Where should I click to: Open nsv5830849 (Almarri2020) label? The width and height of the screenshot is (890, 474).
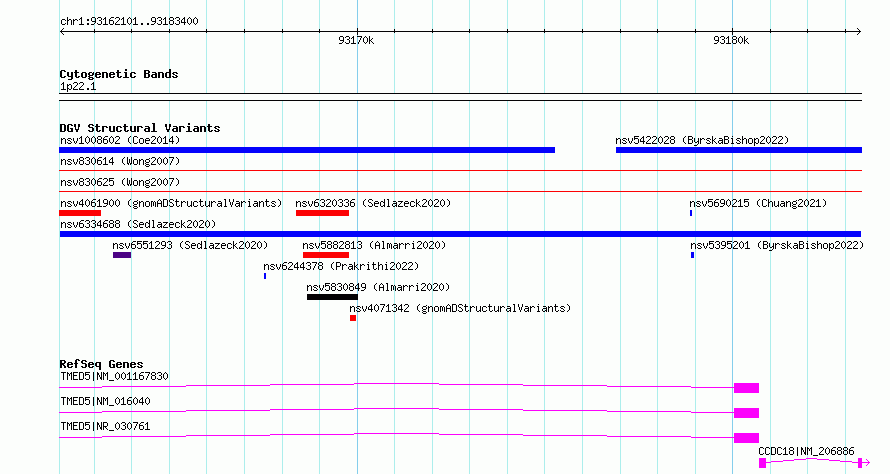(x=378, y=287)
